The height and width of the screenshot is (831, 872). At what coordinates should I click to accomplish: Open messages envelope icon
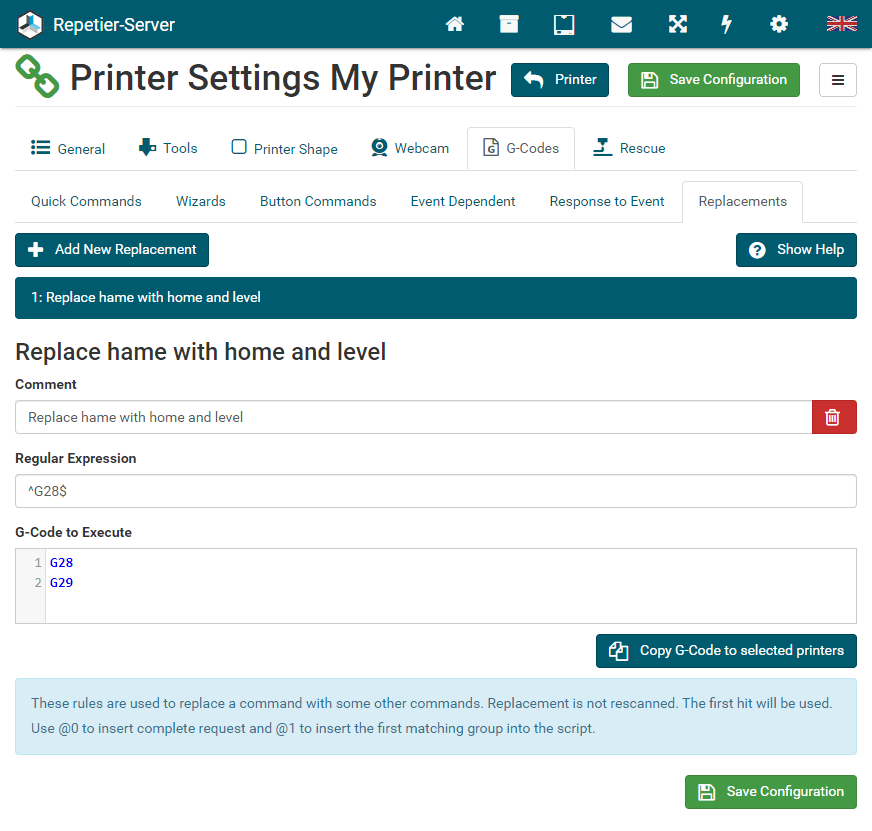tap(621, 24)
